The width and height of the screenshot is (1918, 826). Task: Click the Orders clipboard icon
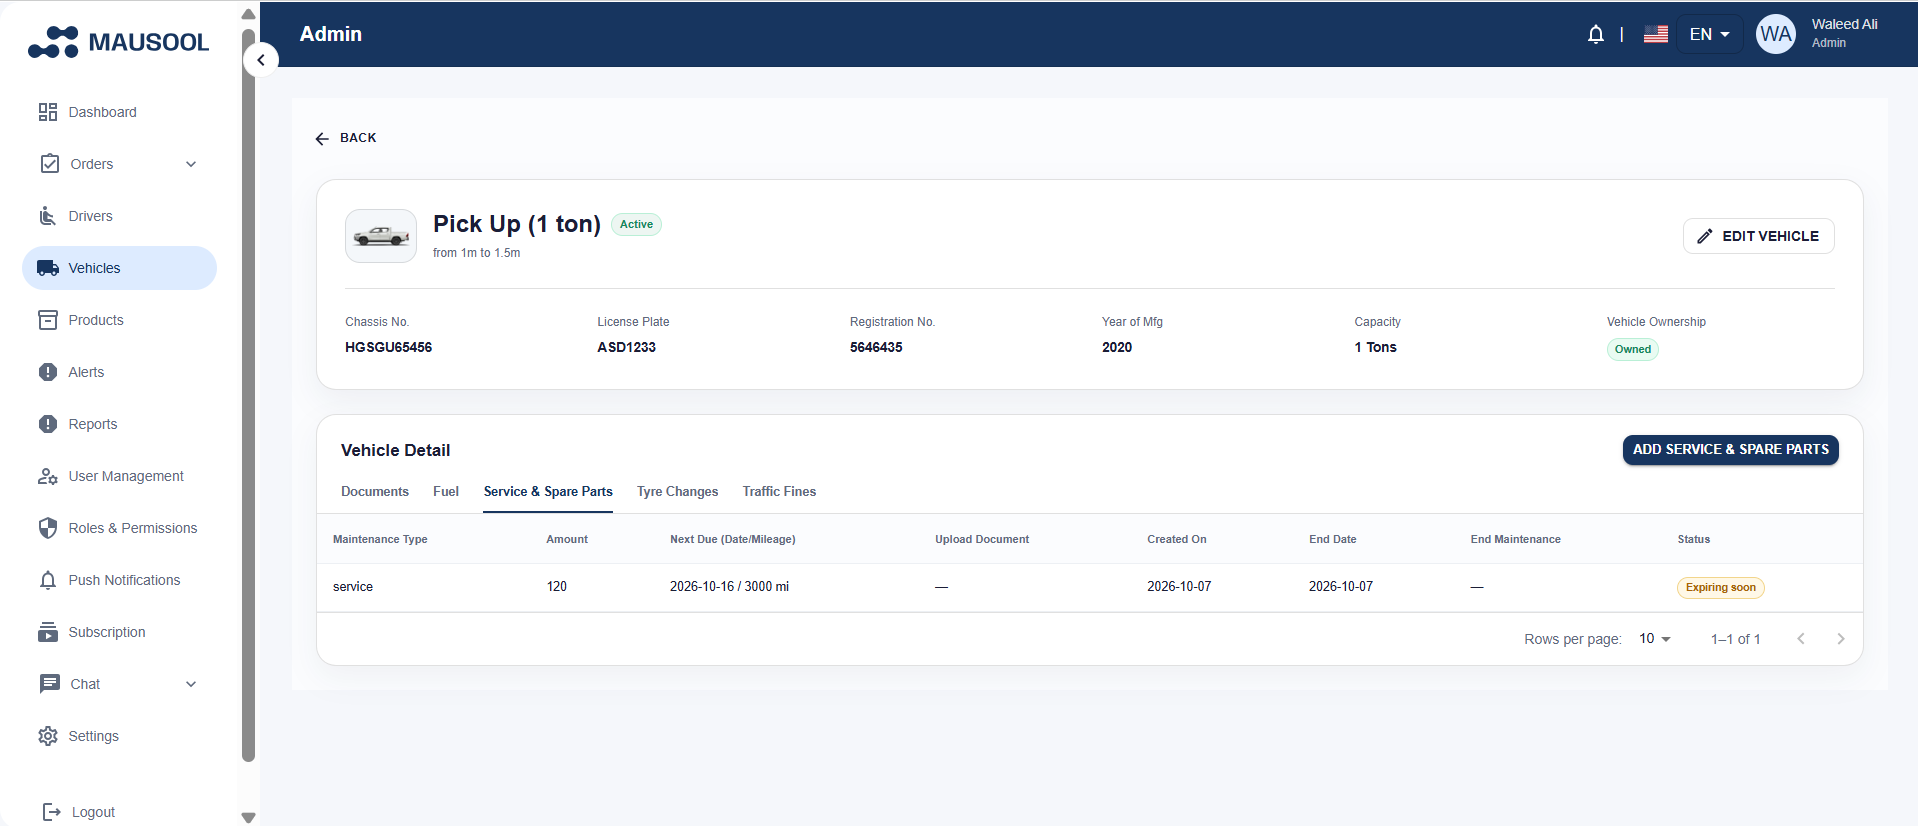tap(50, 164)
